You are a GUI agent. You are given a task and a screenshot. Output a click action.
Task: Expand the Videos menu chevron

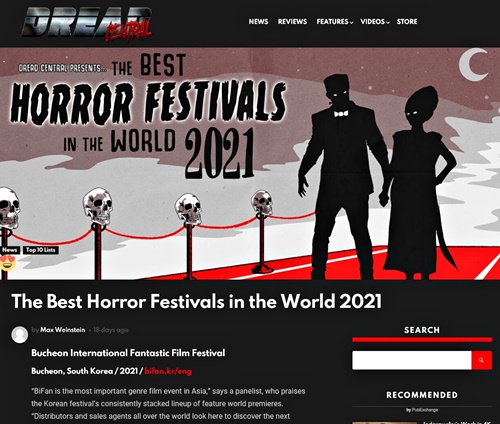[x=387, y=22]
